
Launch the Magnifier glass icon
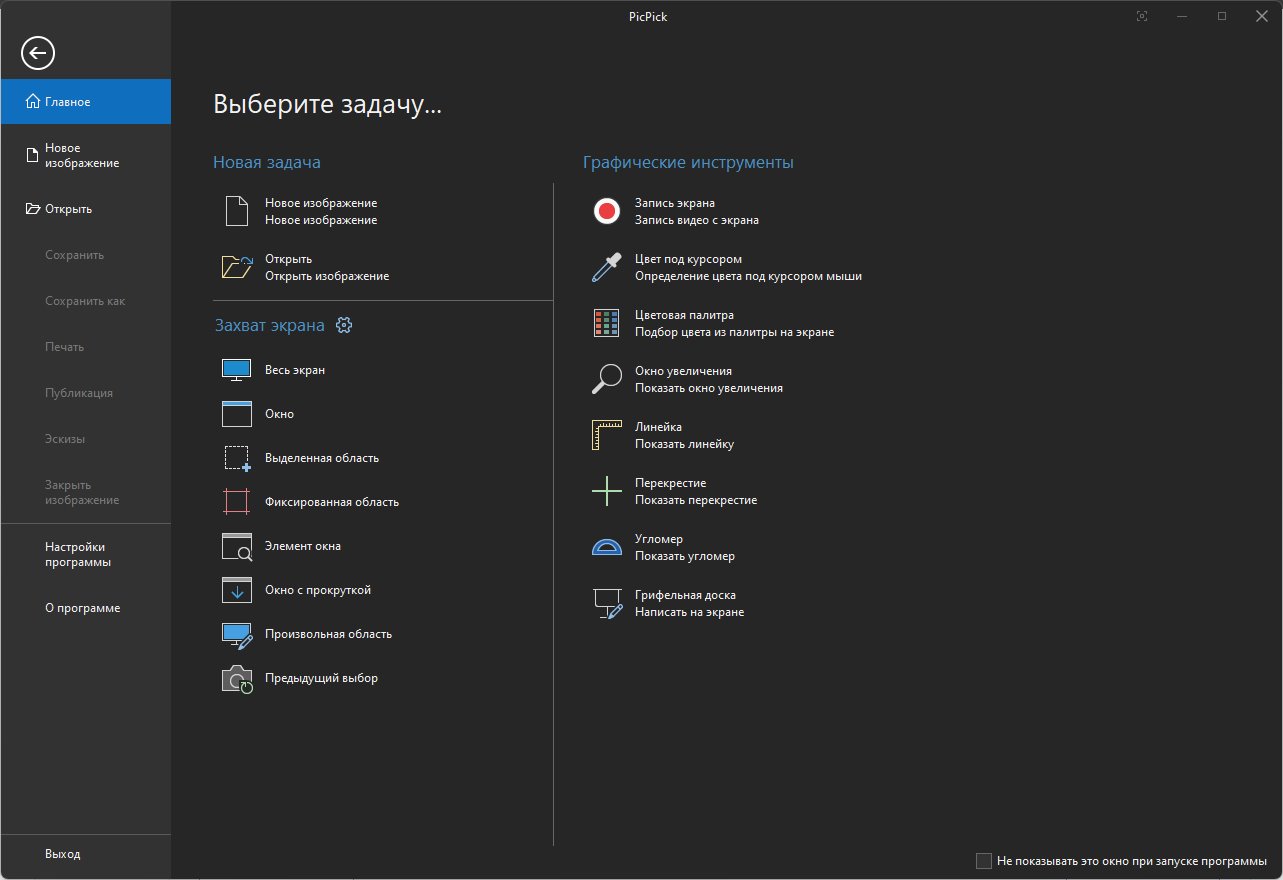point(607,379)
